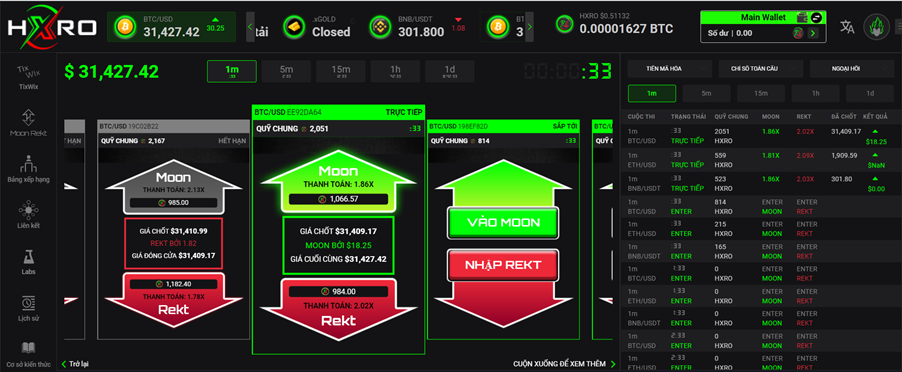Open TixWix from the sidebar

coord(28,78)
